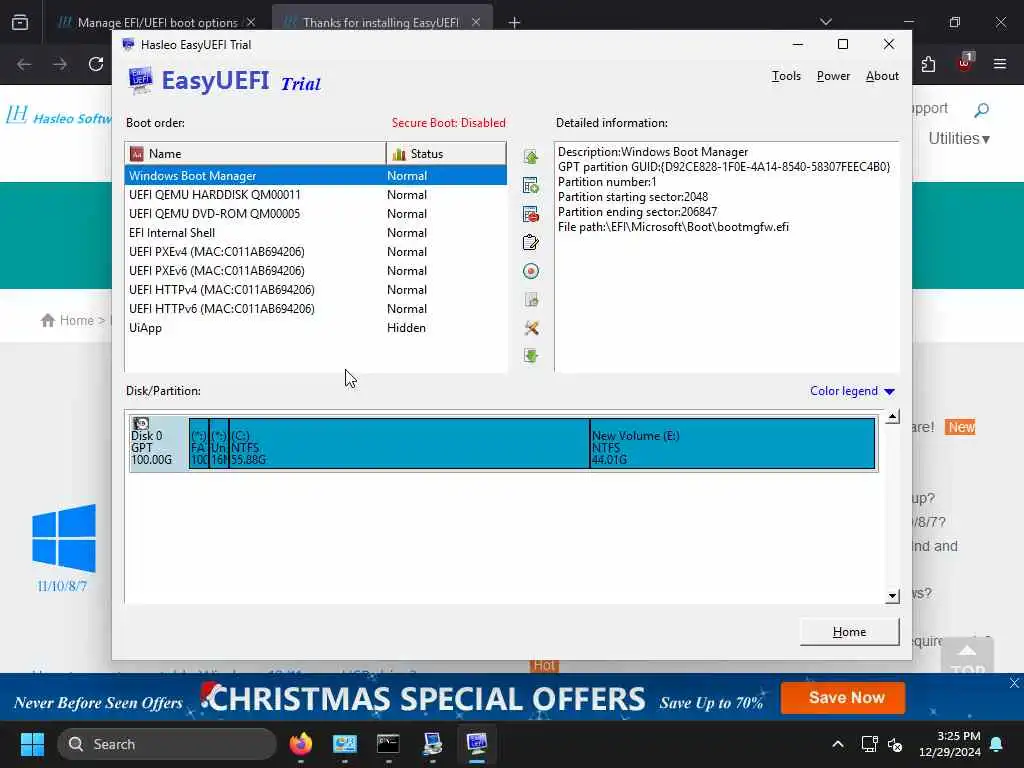Open the Windows Start menu

coord(32,744)
